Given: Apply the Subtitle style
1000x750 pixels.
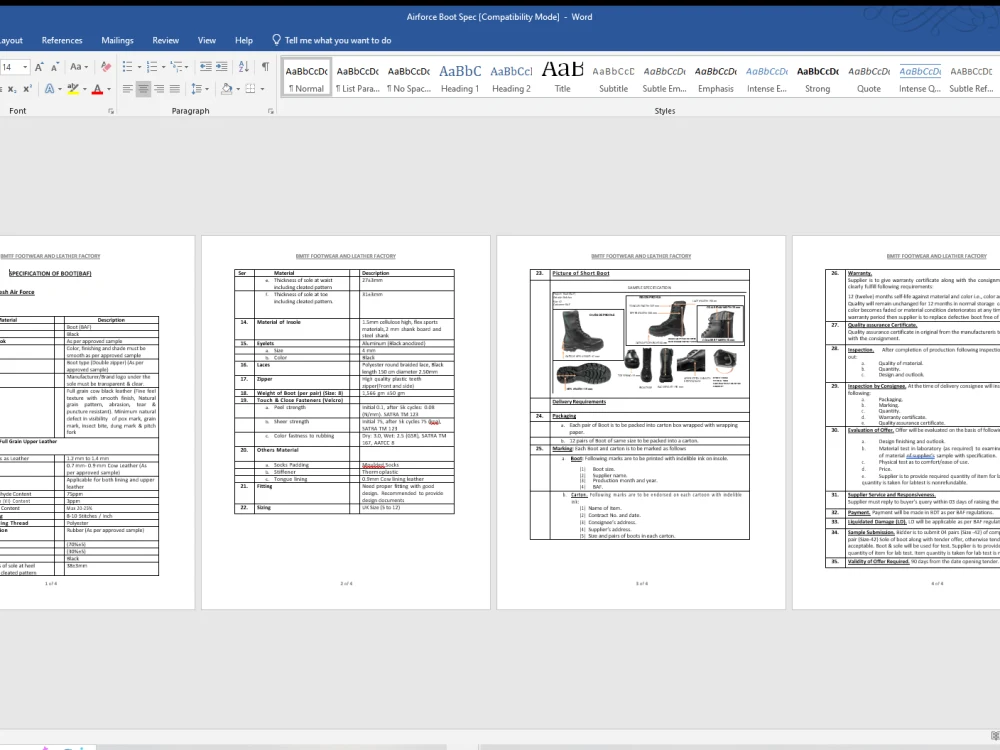Looking at the screenshot, I should [614, 78].
